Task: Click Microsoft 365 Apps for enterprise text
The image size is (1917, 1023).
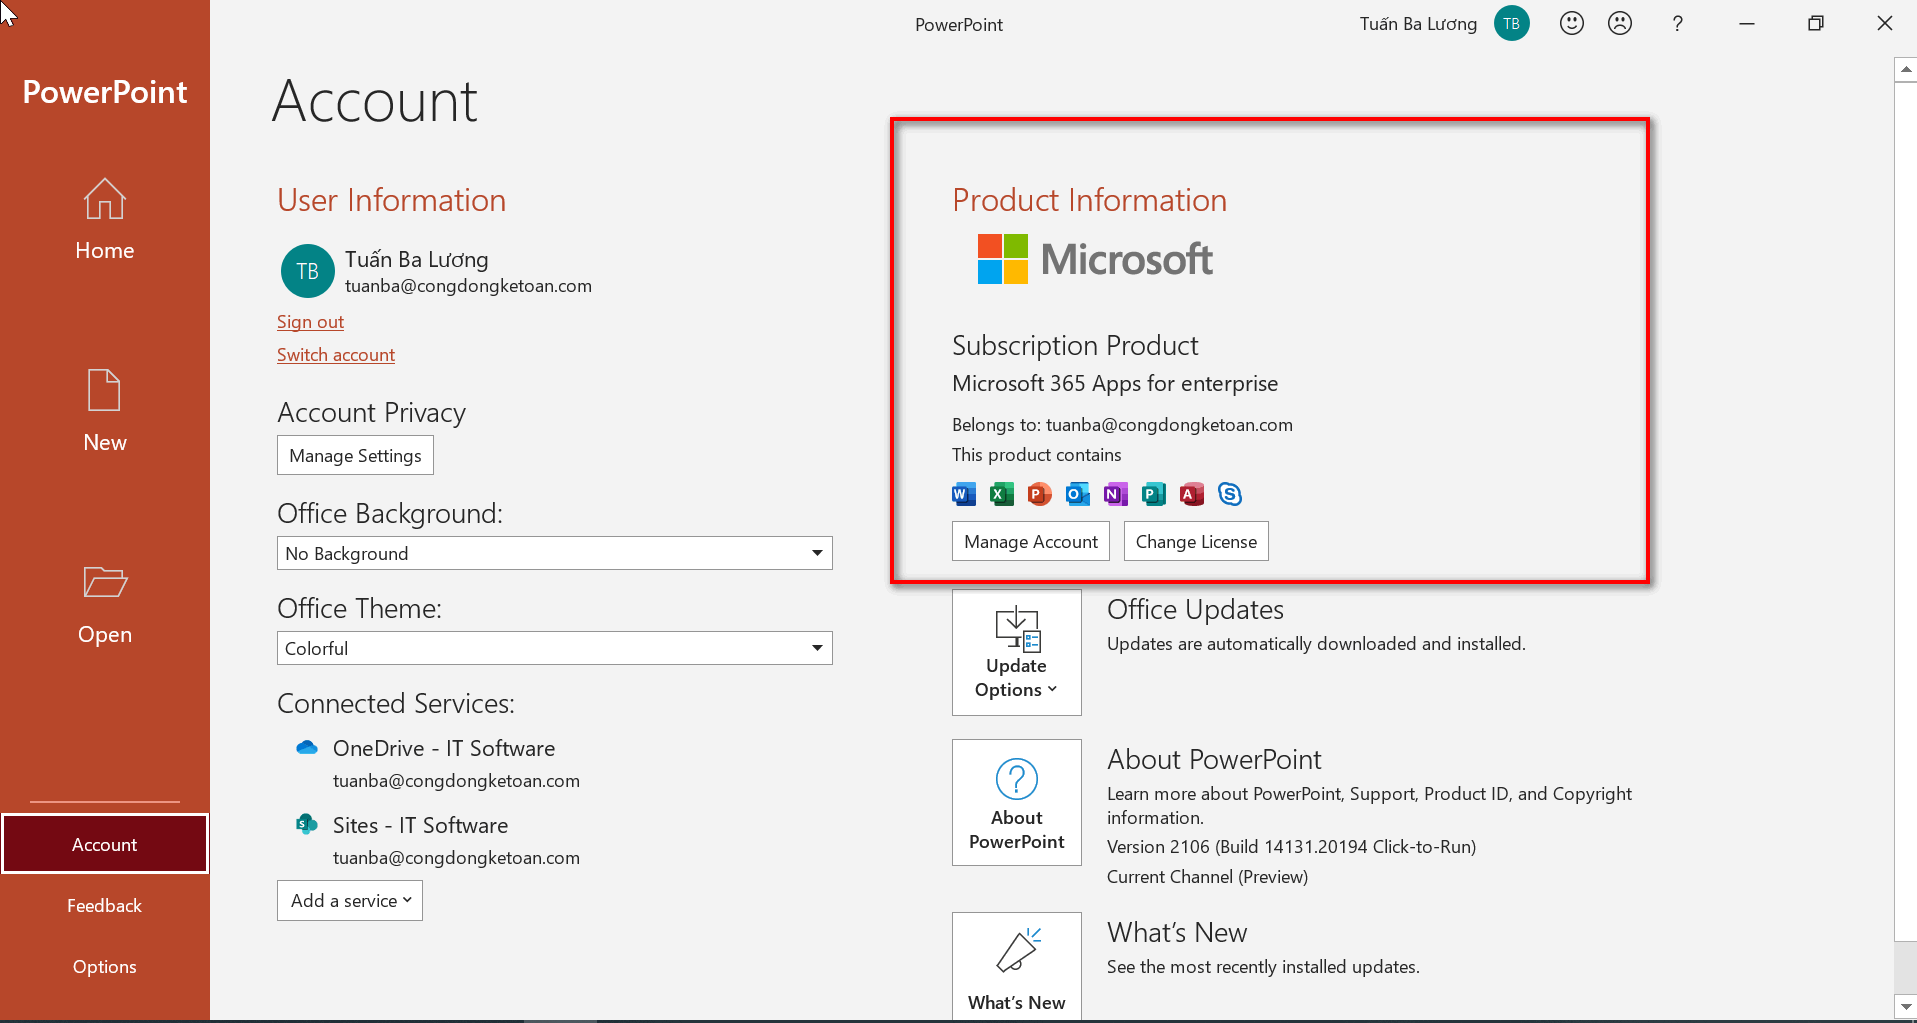Action: 1115,383
